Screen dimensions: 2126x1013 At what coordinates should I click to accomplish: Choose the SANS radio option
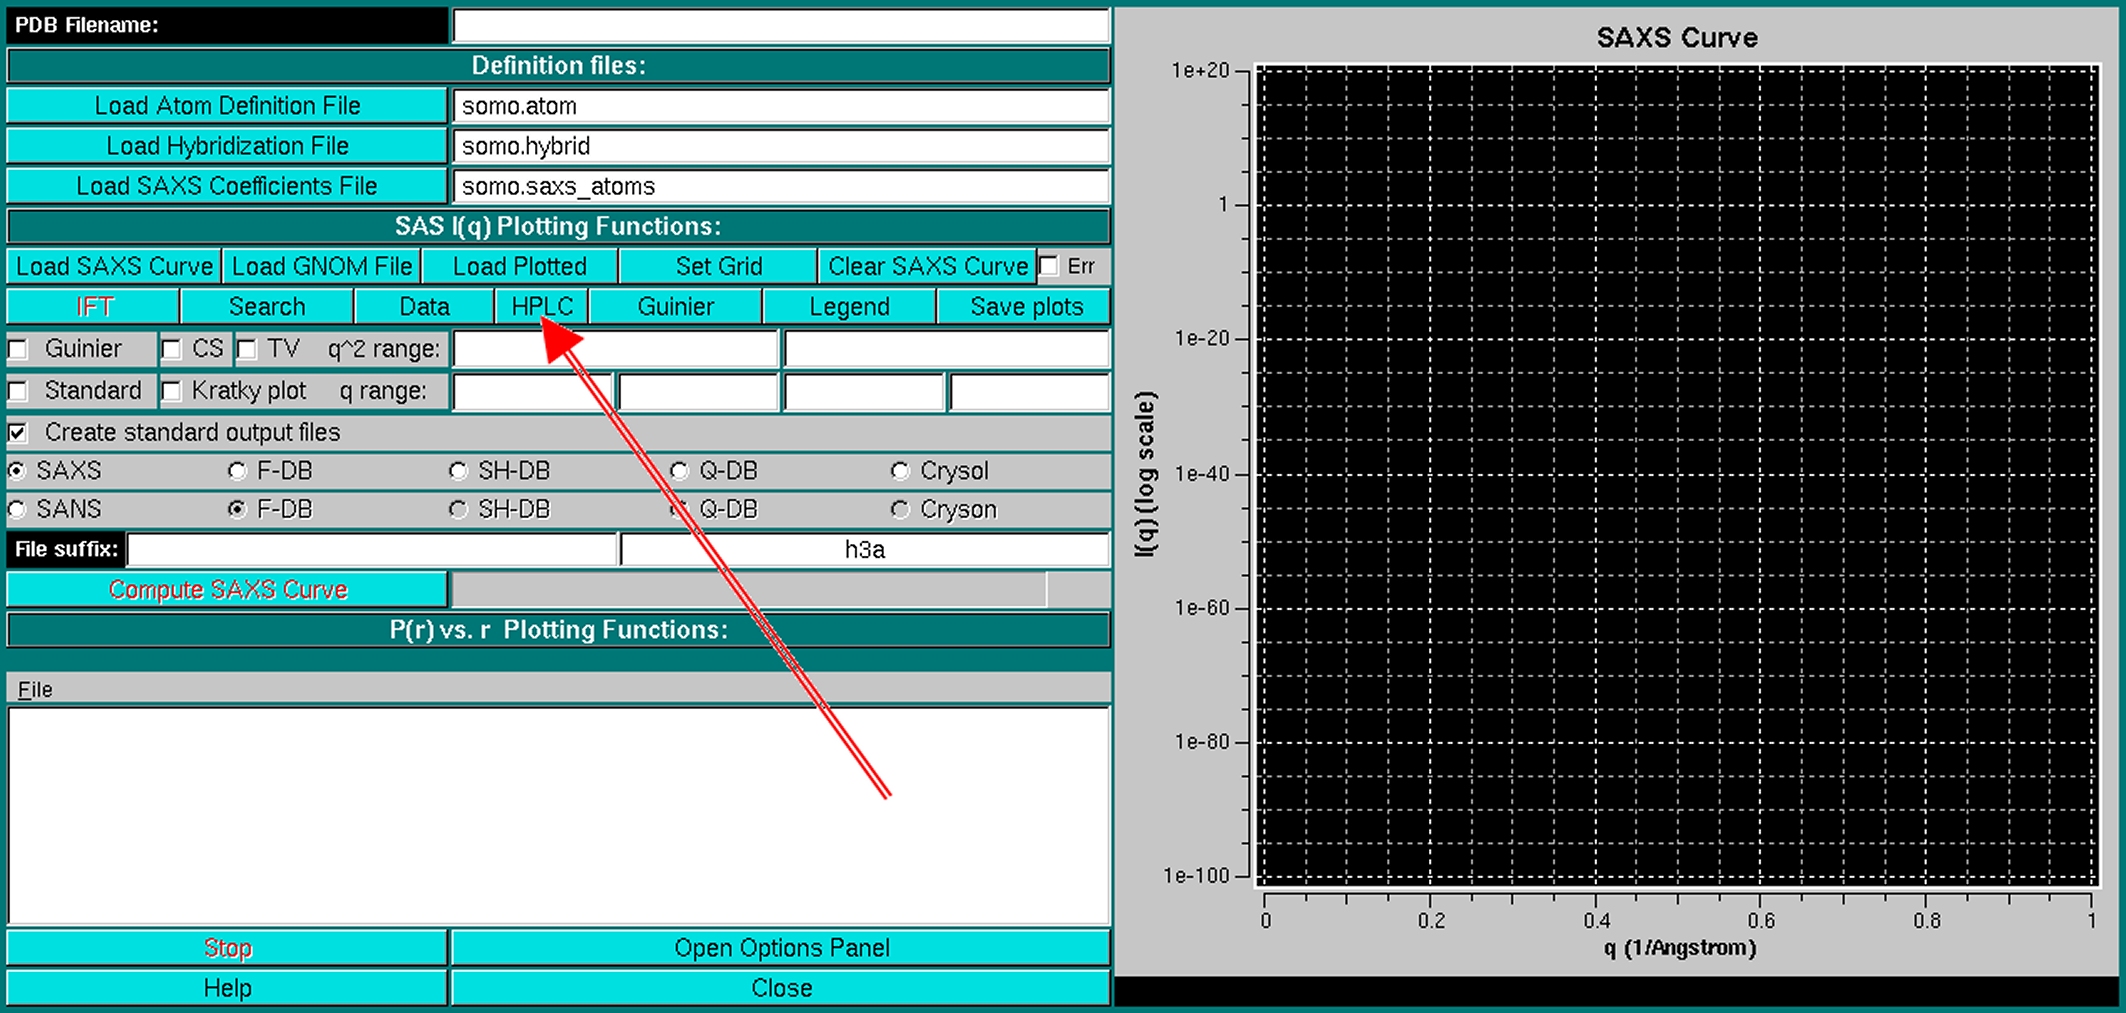pyautogui.click(x=18, y=510)
